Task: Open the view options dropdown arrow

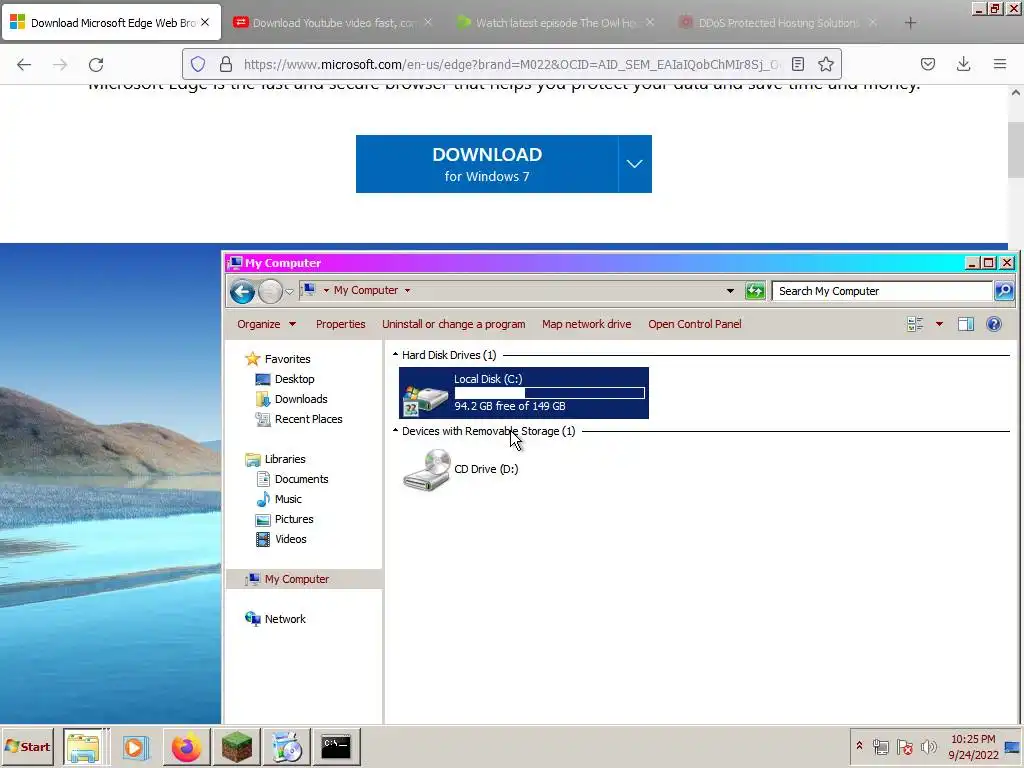Action: pyautogui.click(x=939, y=324)
